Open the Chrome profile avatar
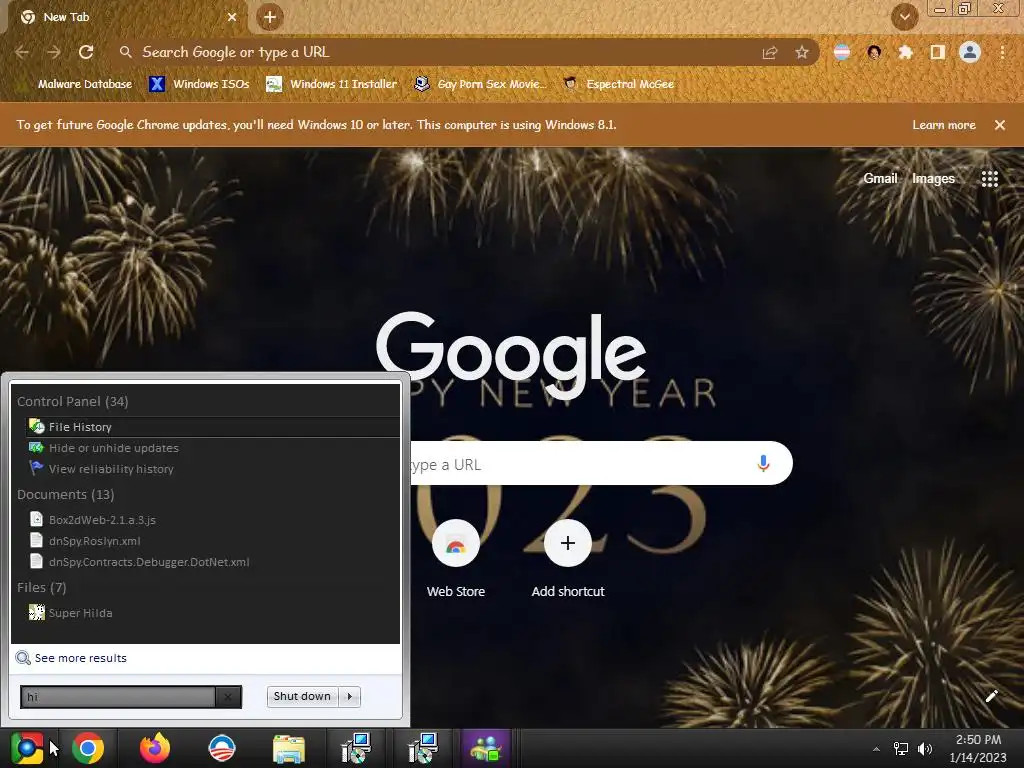 [970, 52]
